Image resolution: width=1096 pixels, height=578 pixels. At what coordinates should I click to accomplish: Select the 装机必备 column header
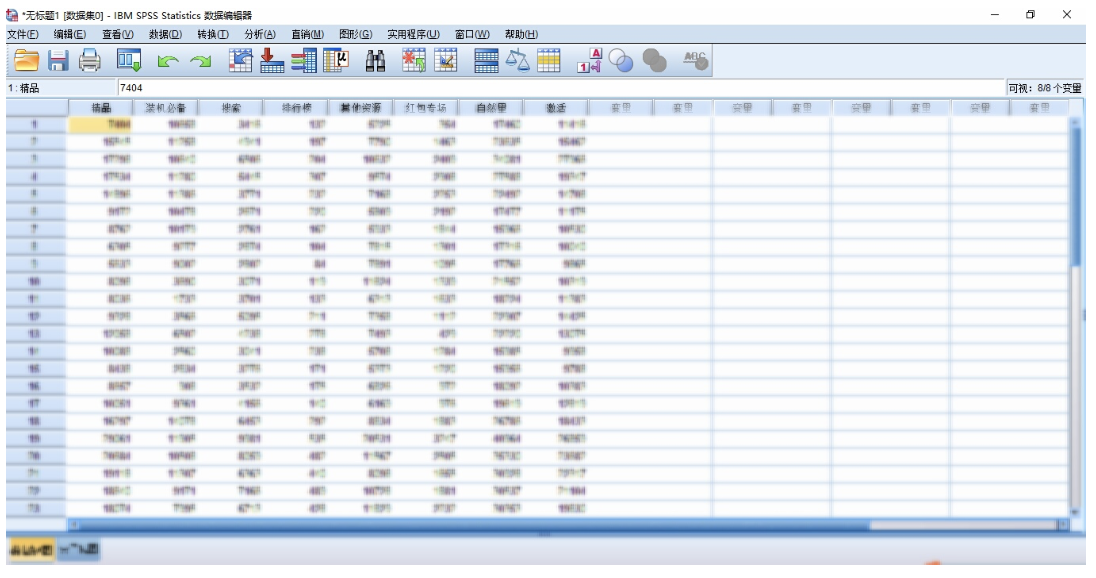tap(165, 108)
